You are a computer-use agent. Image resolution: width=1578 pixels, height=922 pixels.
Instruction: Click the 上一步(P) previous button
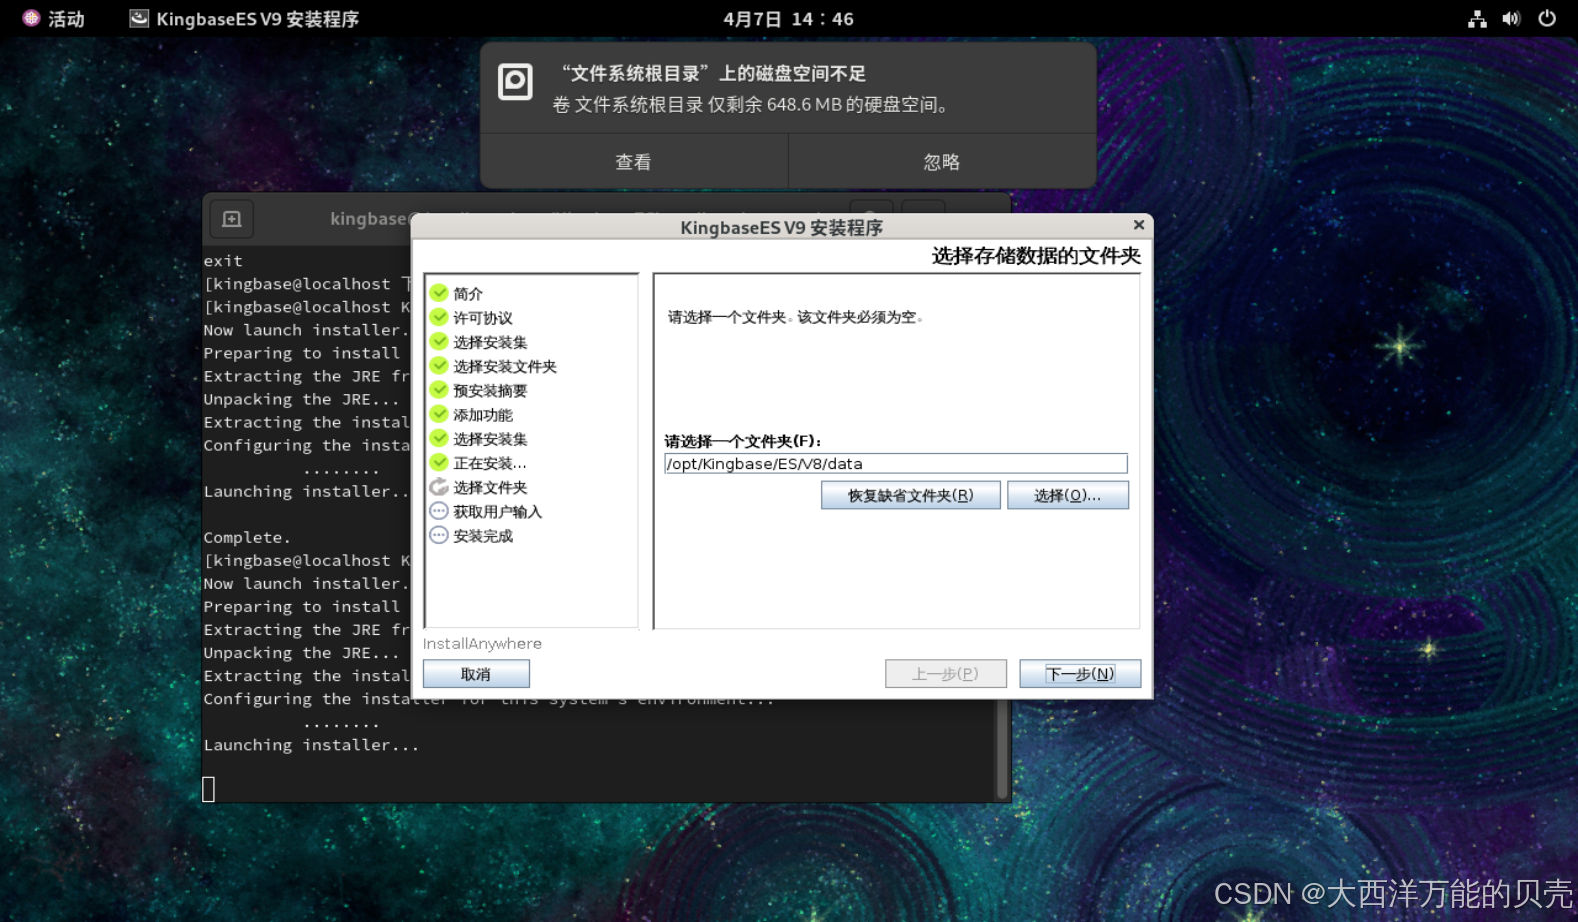point(945,674)
